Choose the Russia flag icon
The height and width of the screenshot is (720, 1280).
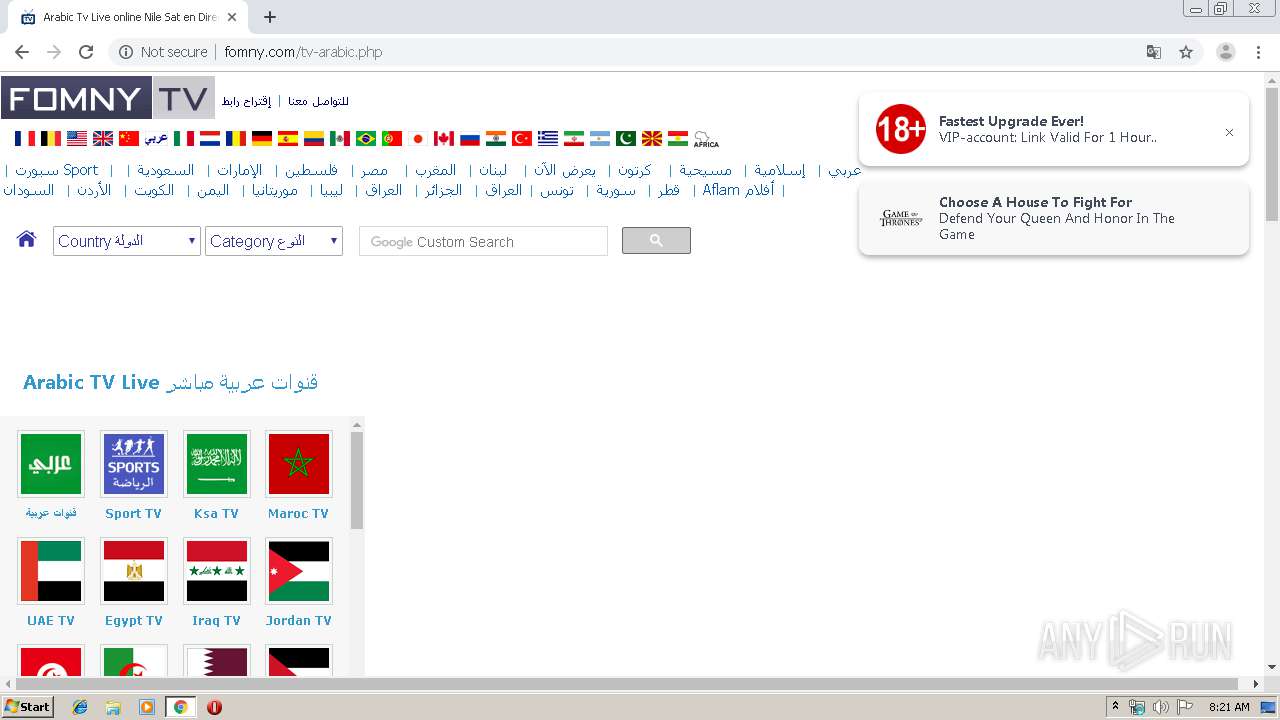pyautogui.click(x=470, y=139)
